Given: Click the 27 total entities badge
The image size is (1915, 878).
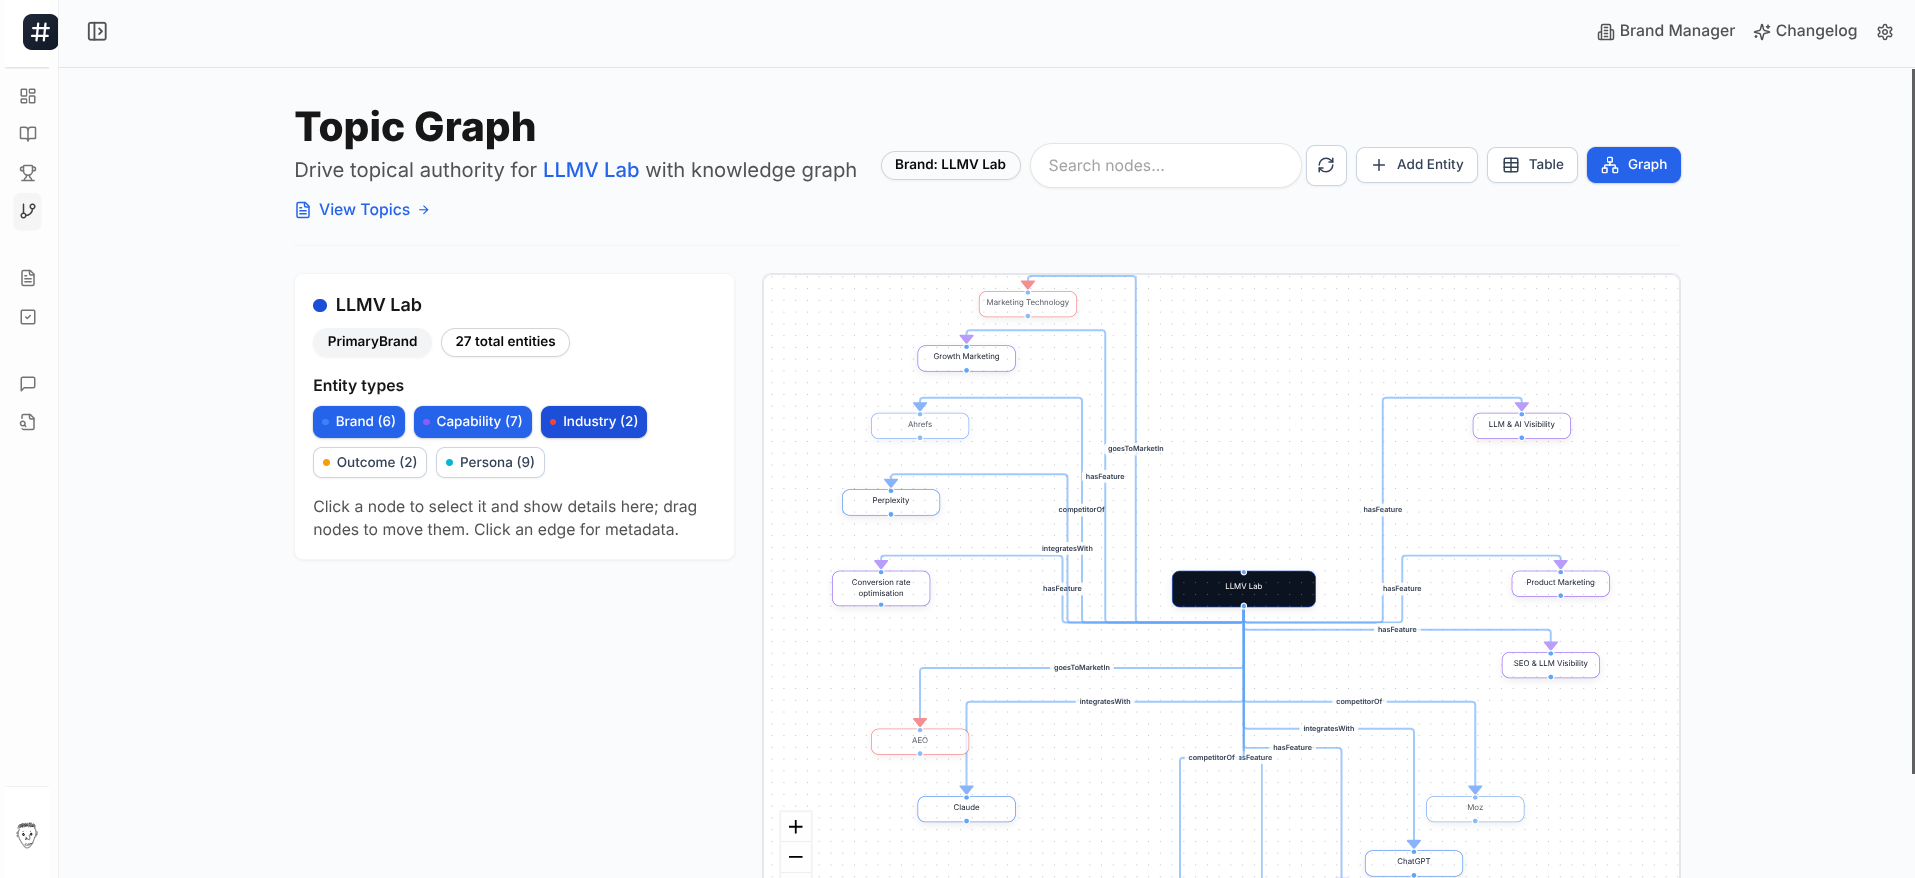Looking at the screenshot, I should point(505,342).
